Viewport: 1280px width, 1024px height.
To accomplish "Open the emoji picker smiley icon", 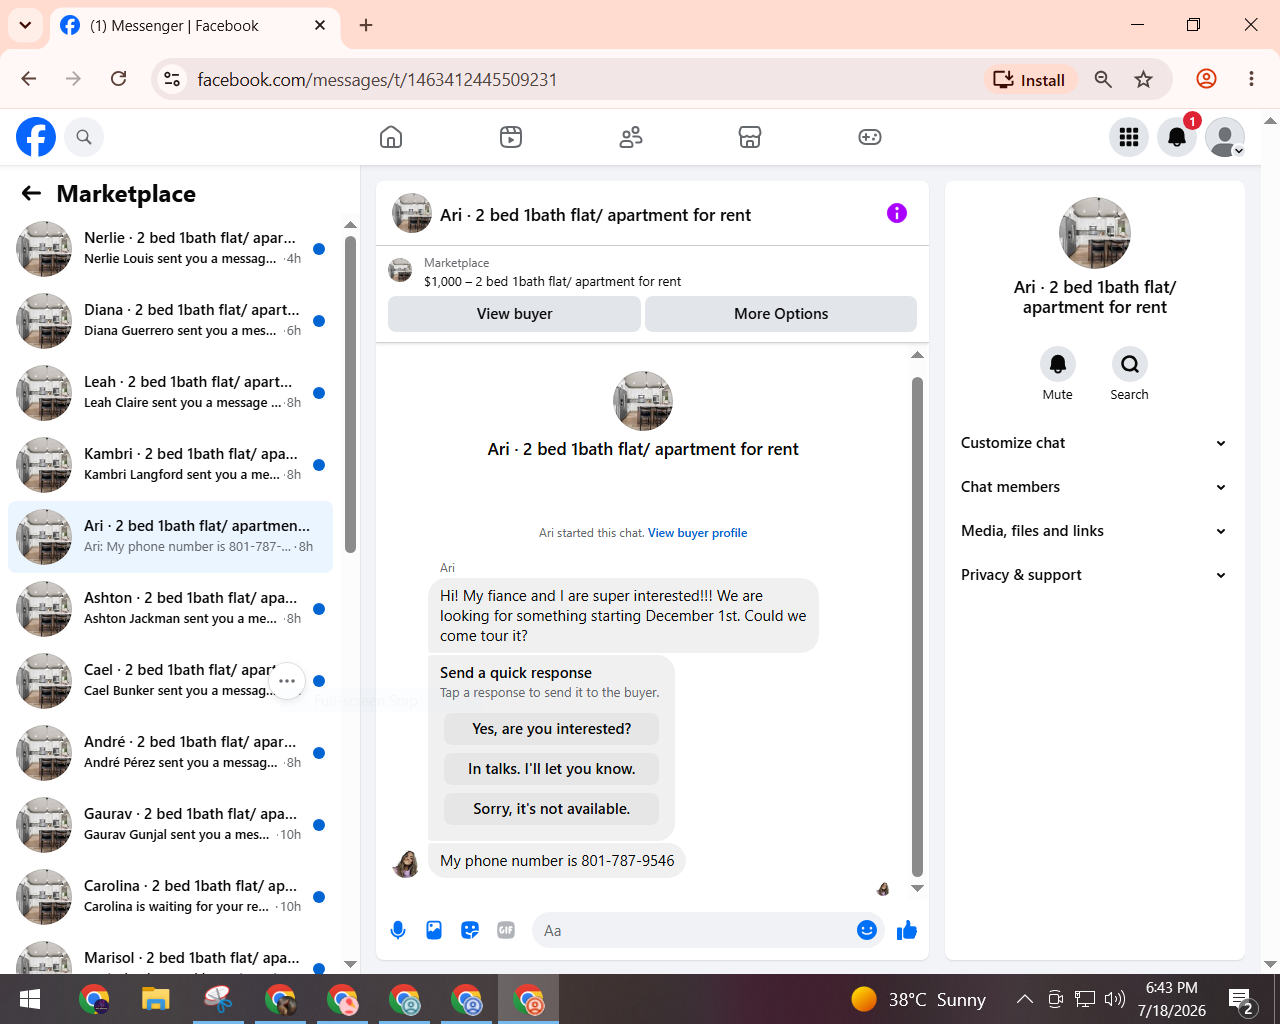I will click(x=867, y=931).
